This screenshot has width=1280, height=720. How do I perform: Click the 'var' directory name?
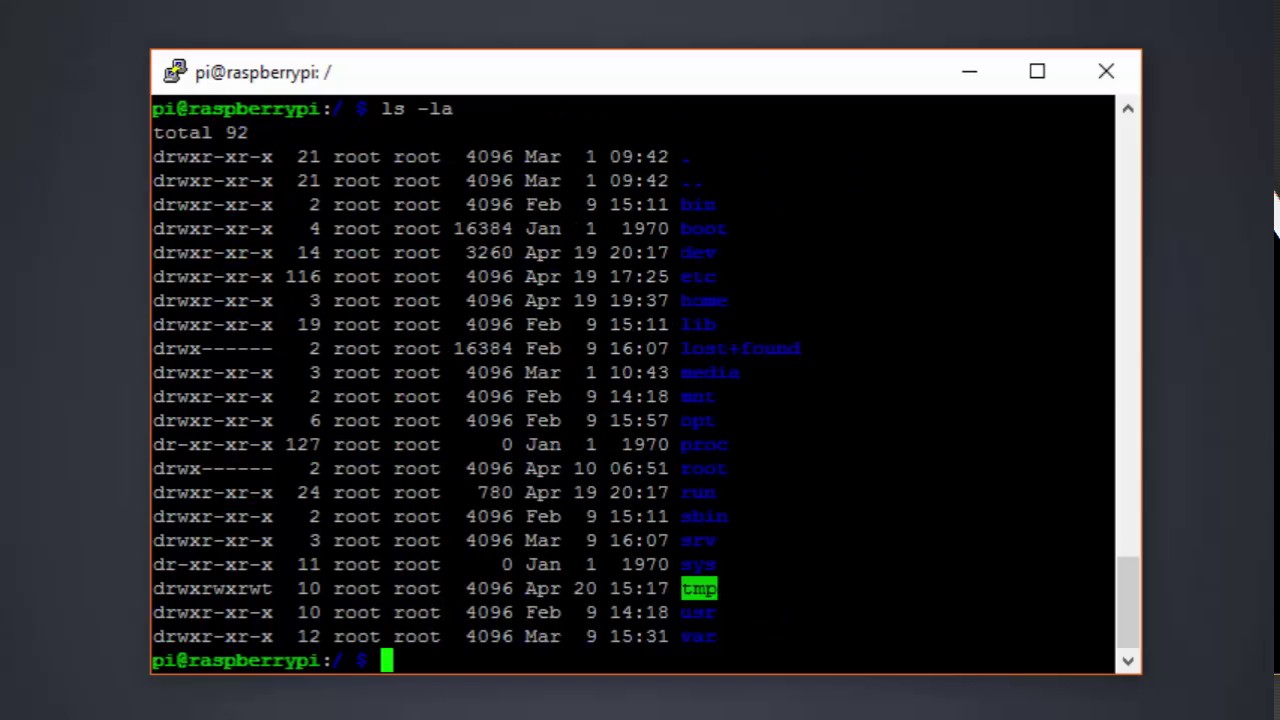(698, 636)
